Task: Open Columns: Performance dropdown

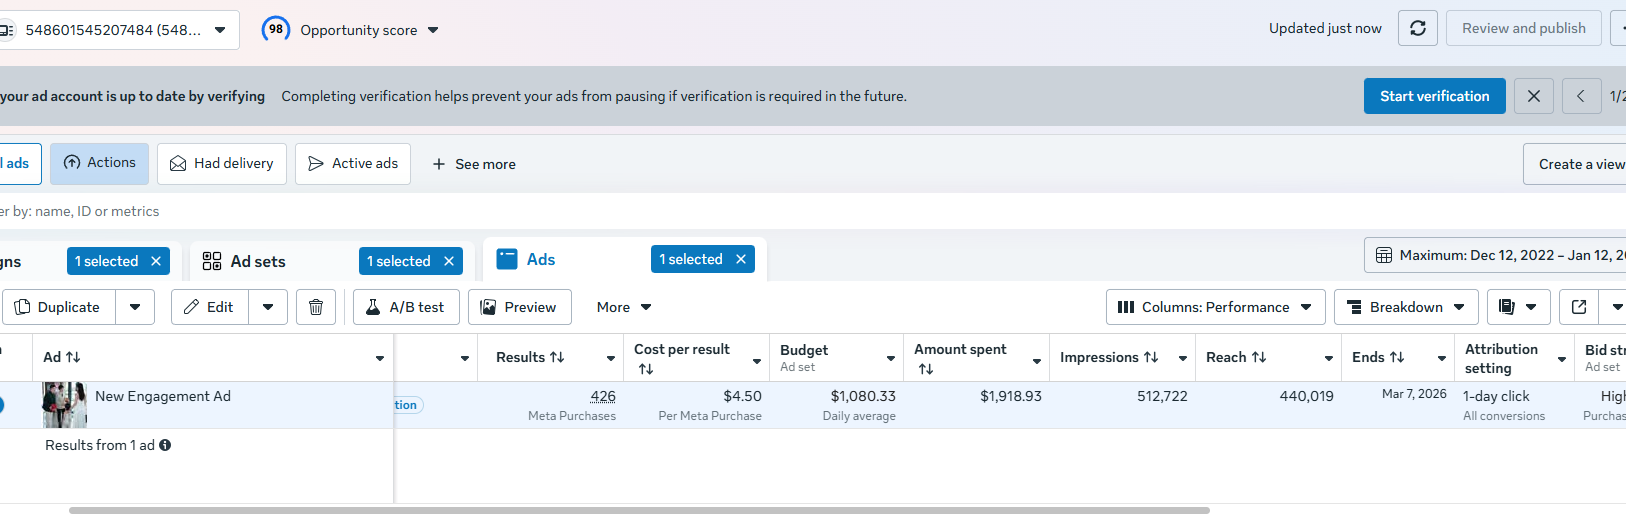Action: pyautogui.click(x=1215, y=307)
